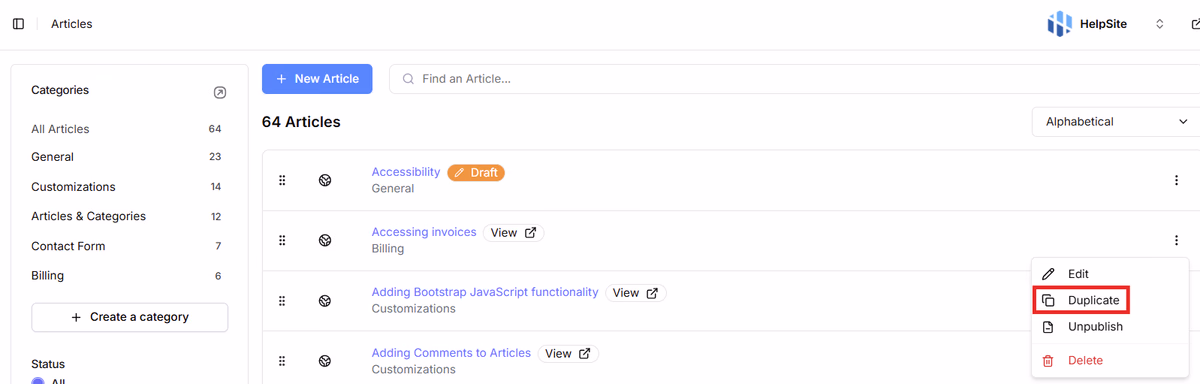Grab drag handle of Accessibility article
This screenshot has height=384, width=1200.
(282, 180)
